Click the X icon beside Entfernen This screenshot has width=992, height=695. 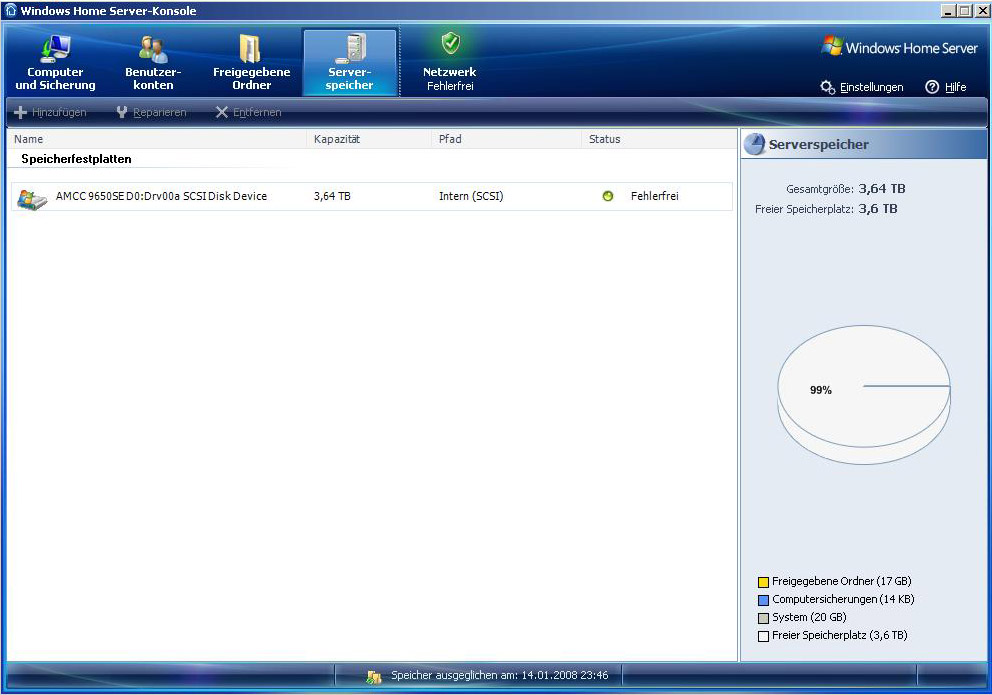[x=221, y=113]
